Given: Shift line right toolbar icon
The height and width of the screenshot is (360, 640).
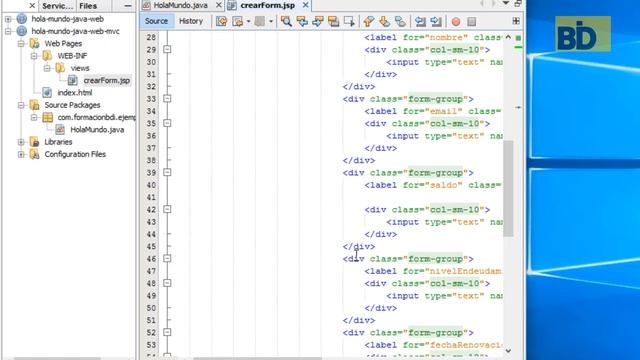Looking at the screenshot, I should tap(436, 21).
